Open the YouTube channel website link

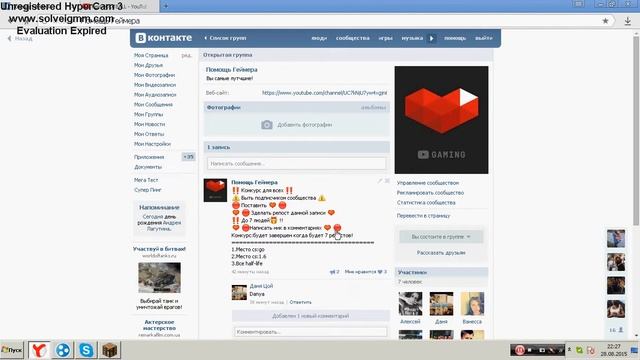click(324, 93)
